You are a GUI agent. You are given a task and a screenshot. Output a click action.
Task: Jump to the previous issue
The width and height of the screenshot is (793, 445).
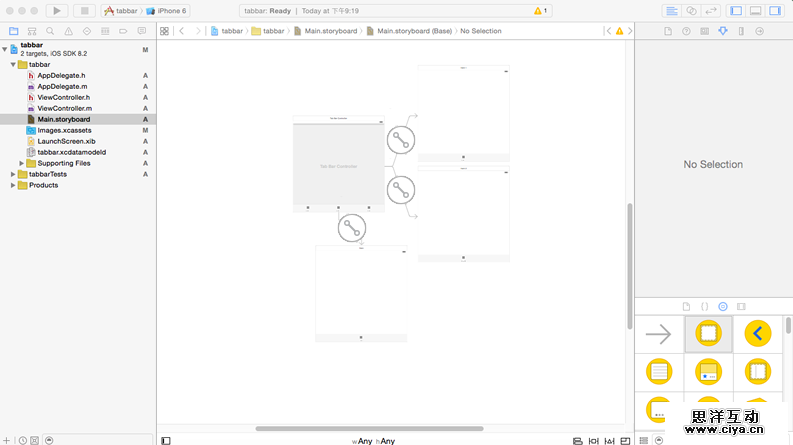point(608,31)
